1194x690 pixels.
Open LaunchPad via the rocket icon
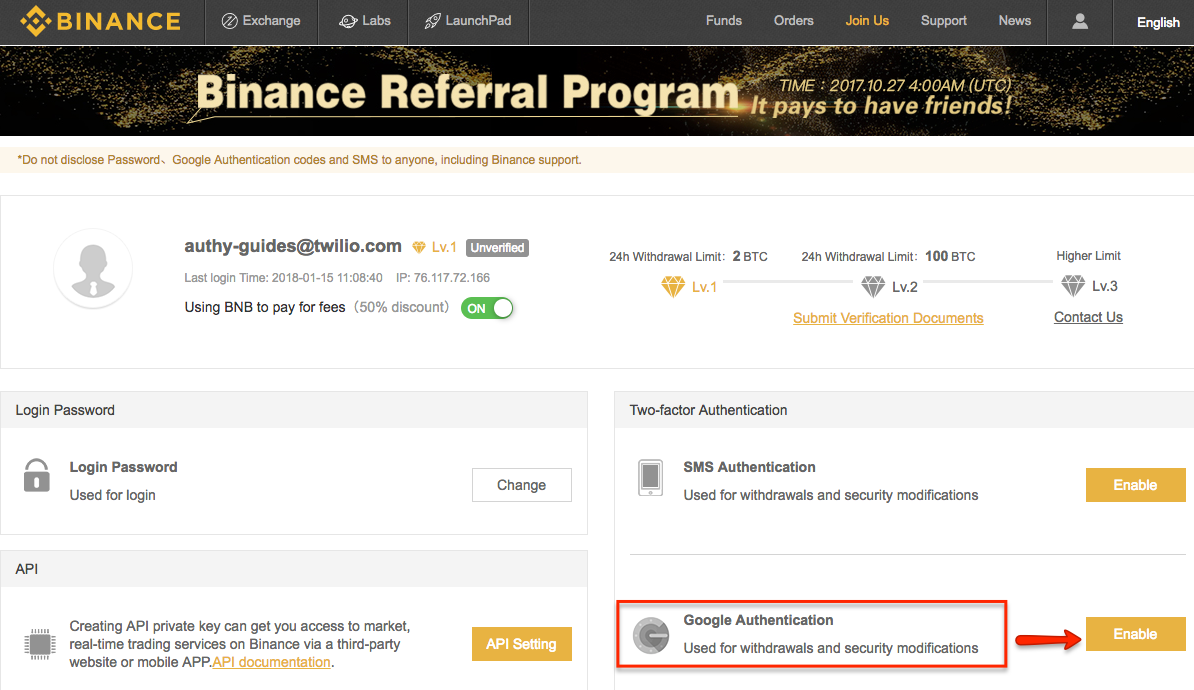click(430, 20)
